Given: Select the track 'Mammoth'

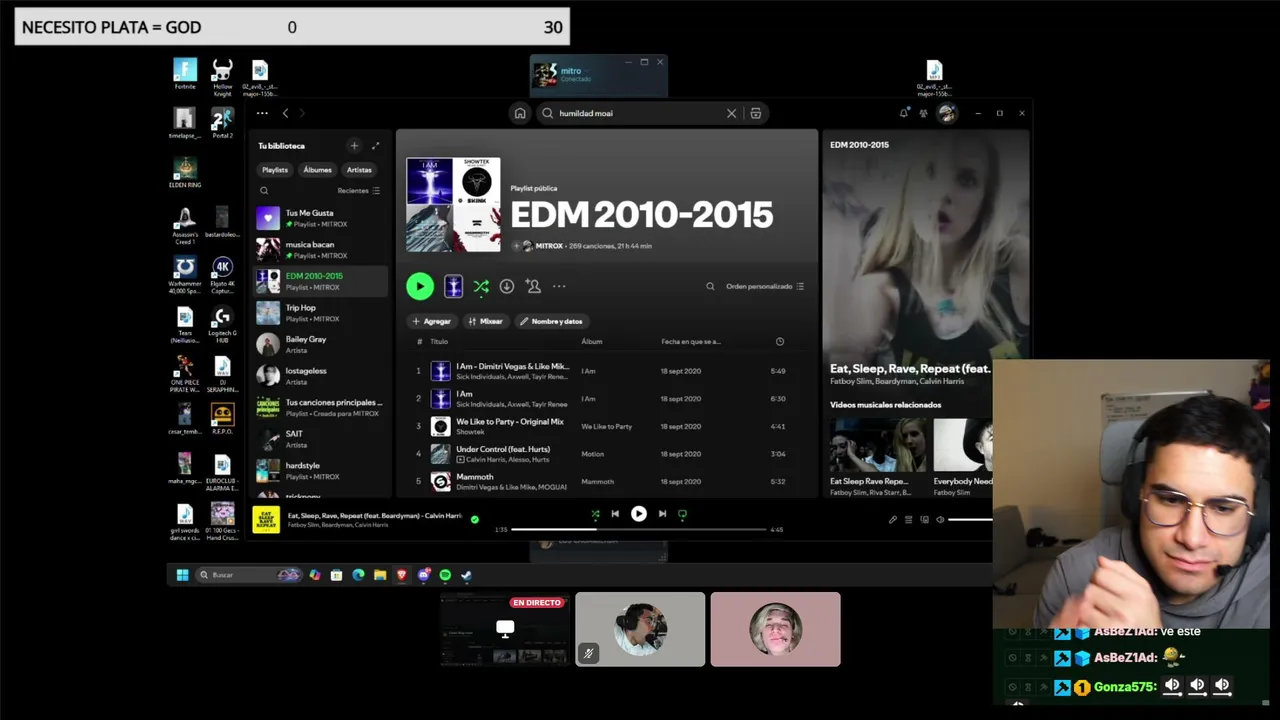Looking at the screenshot, I should [475, 477].
